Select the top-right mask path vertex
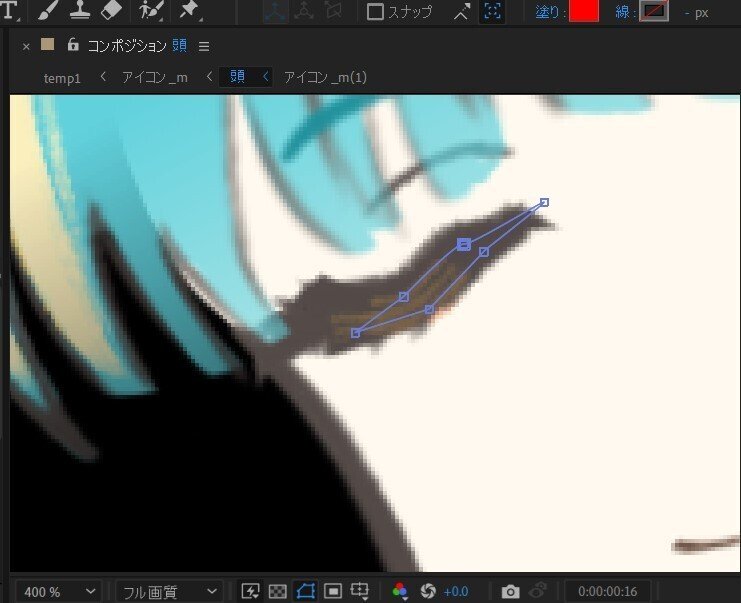The image size is (741, 603). click(x=544, y=202)
